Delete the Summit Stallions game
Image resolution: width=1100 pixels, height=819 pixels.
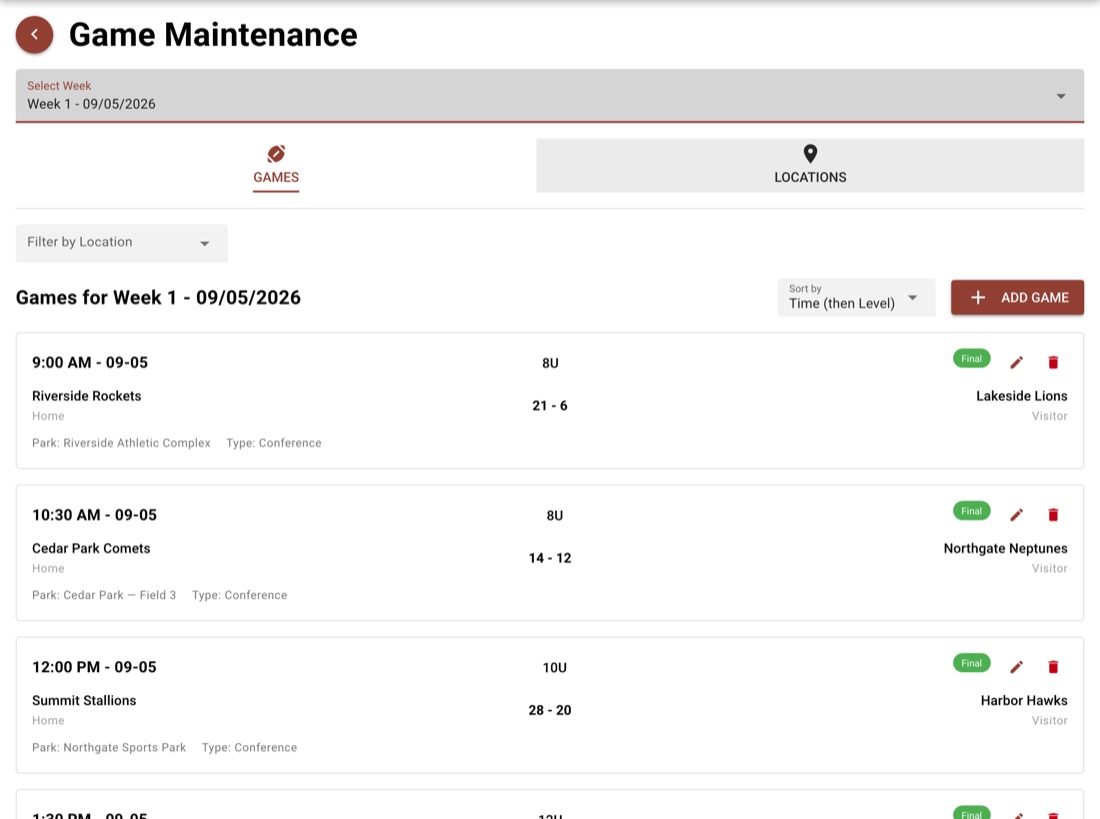[1053, 667]
